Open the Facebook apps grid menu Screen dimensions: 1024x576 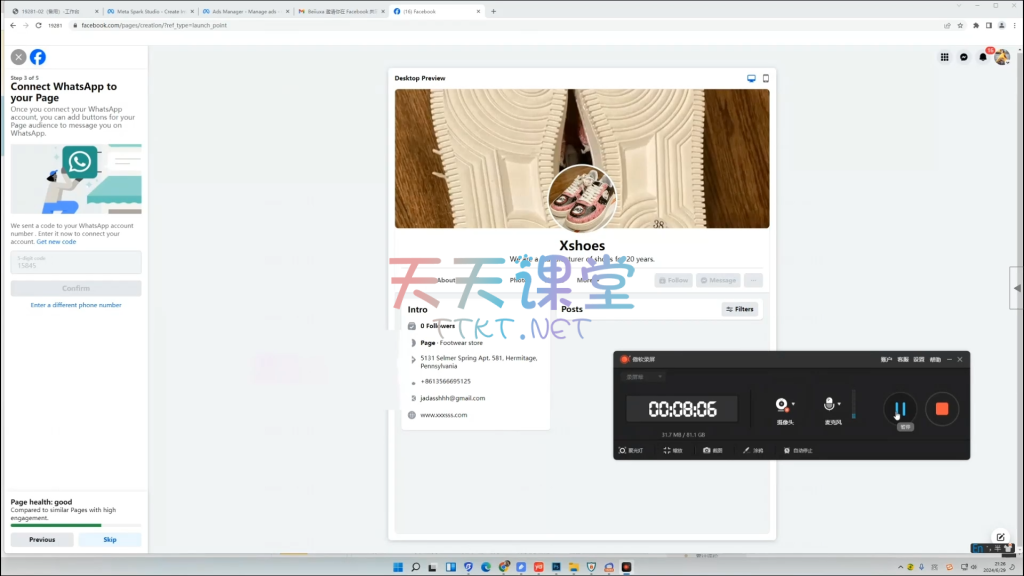[945, 57]
